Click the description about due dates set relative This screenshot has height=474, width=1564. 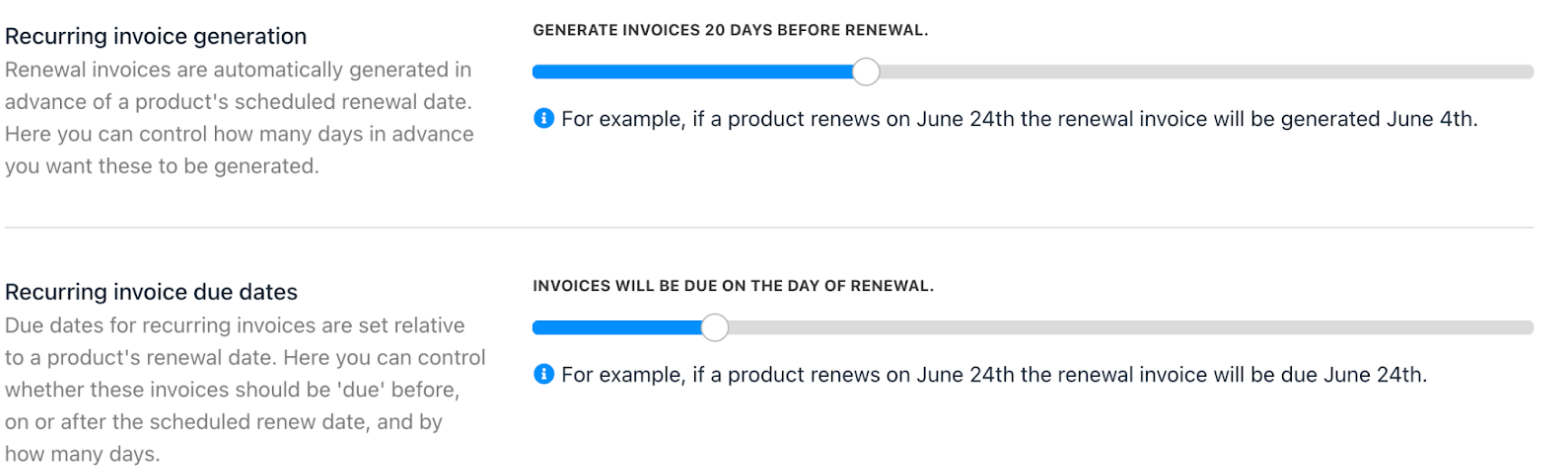click(x=246, y=391)
